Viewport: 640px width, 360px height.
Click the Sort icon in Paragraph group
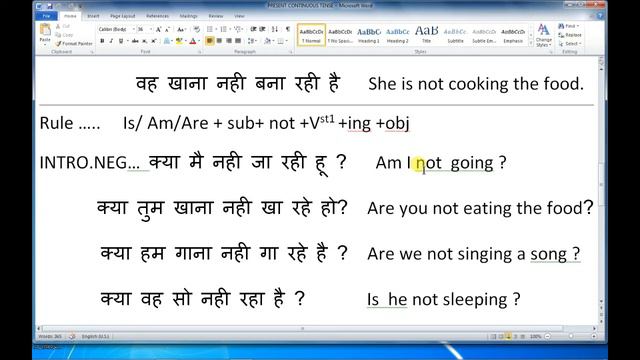click(x=275, y=29)
